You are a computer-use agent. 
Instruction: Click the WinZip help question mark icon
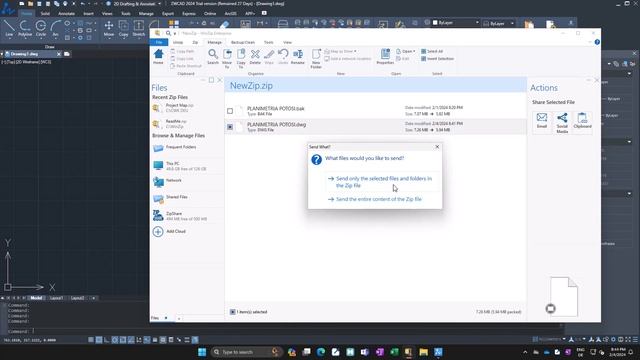pos(597,42)
